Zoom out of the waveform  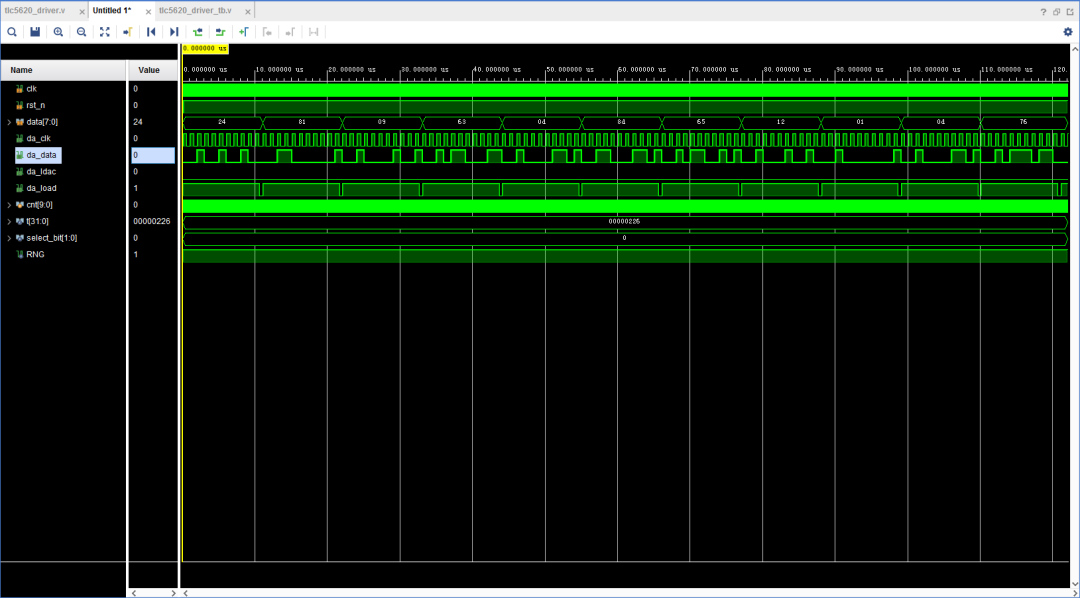pos(80,32)
